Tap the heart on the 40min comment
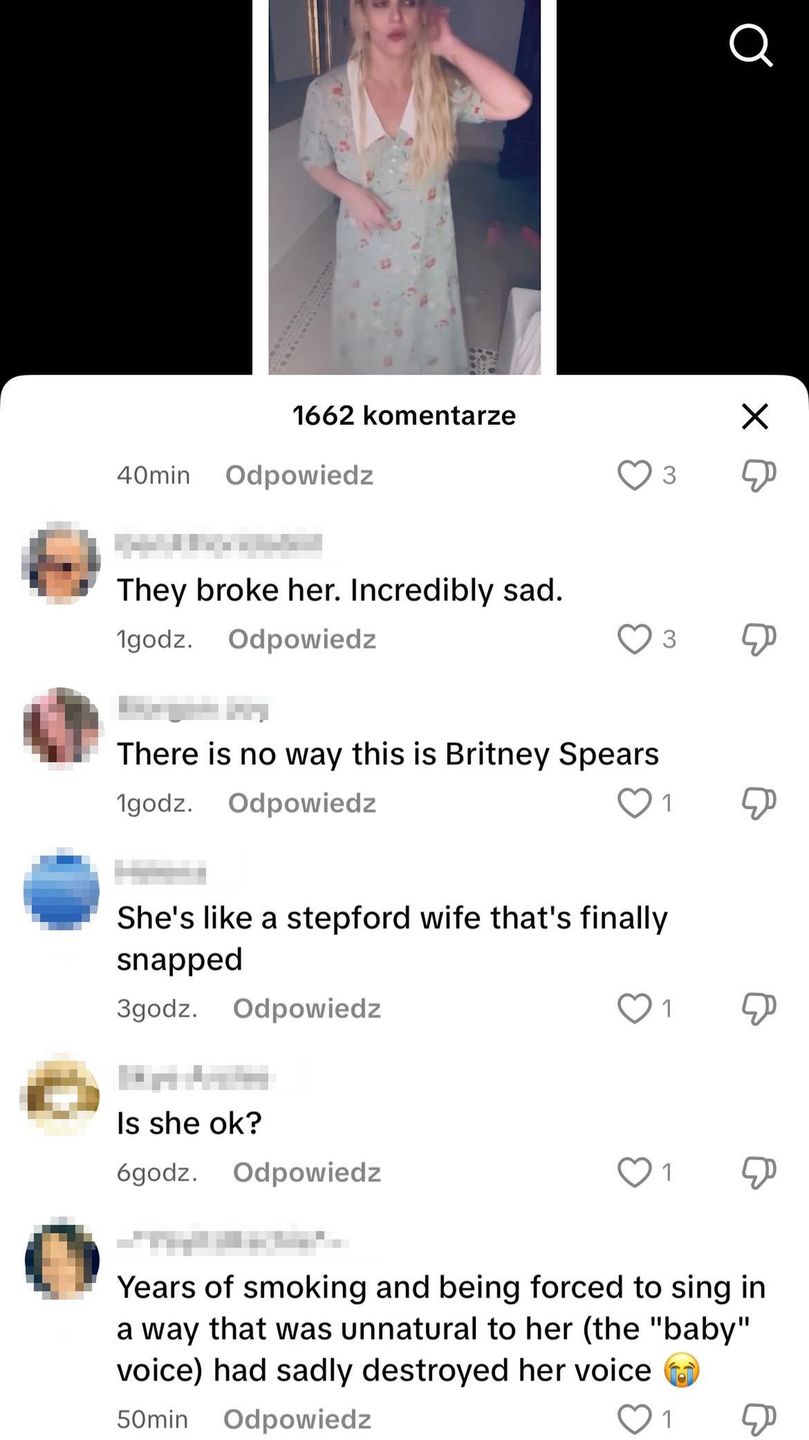Screen dimensions: 809x1440 pyautogui.click(x=634, y=474)
